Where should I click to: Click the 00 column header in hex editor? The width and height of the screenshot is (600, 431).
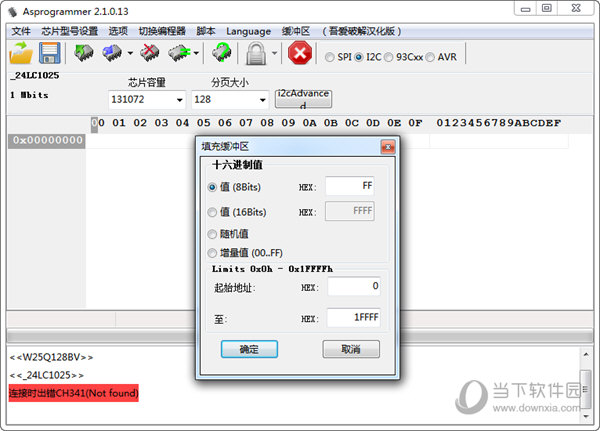click(98, 123)
